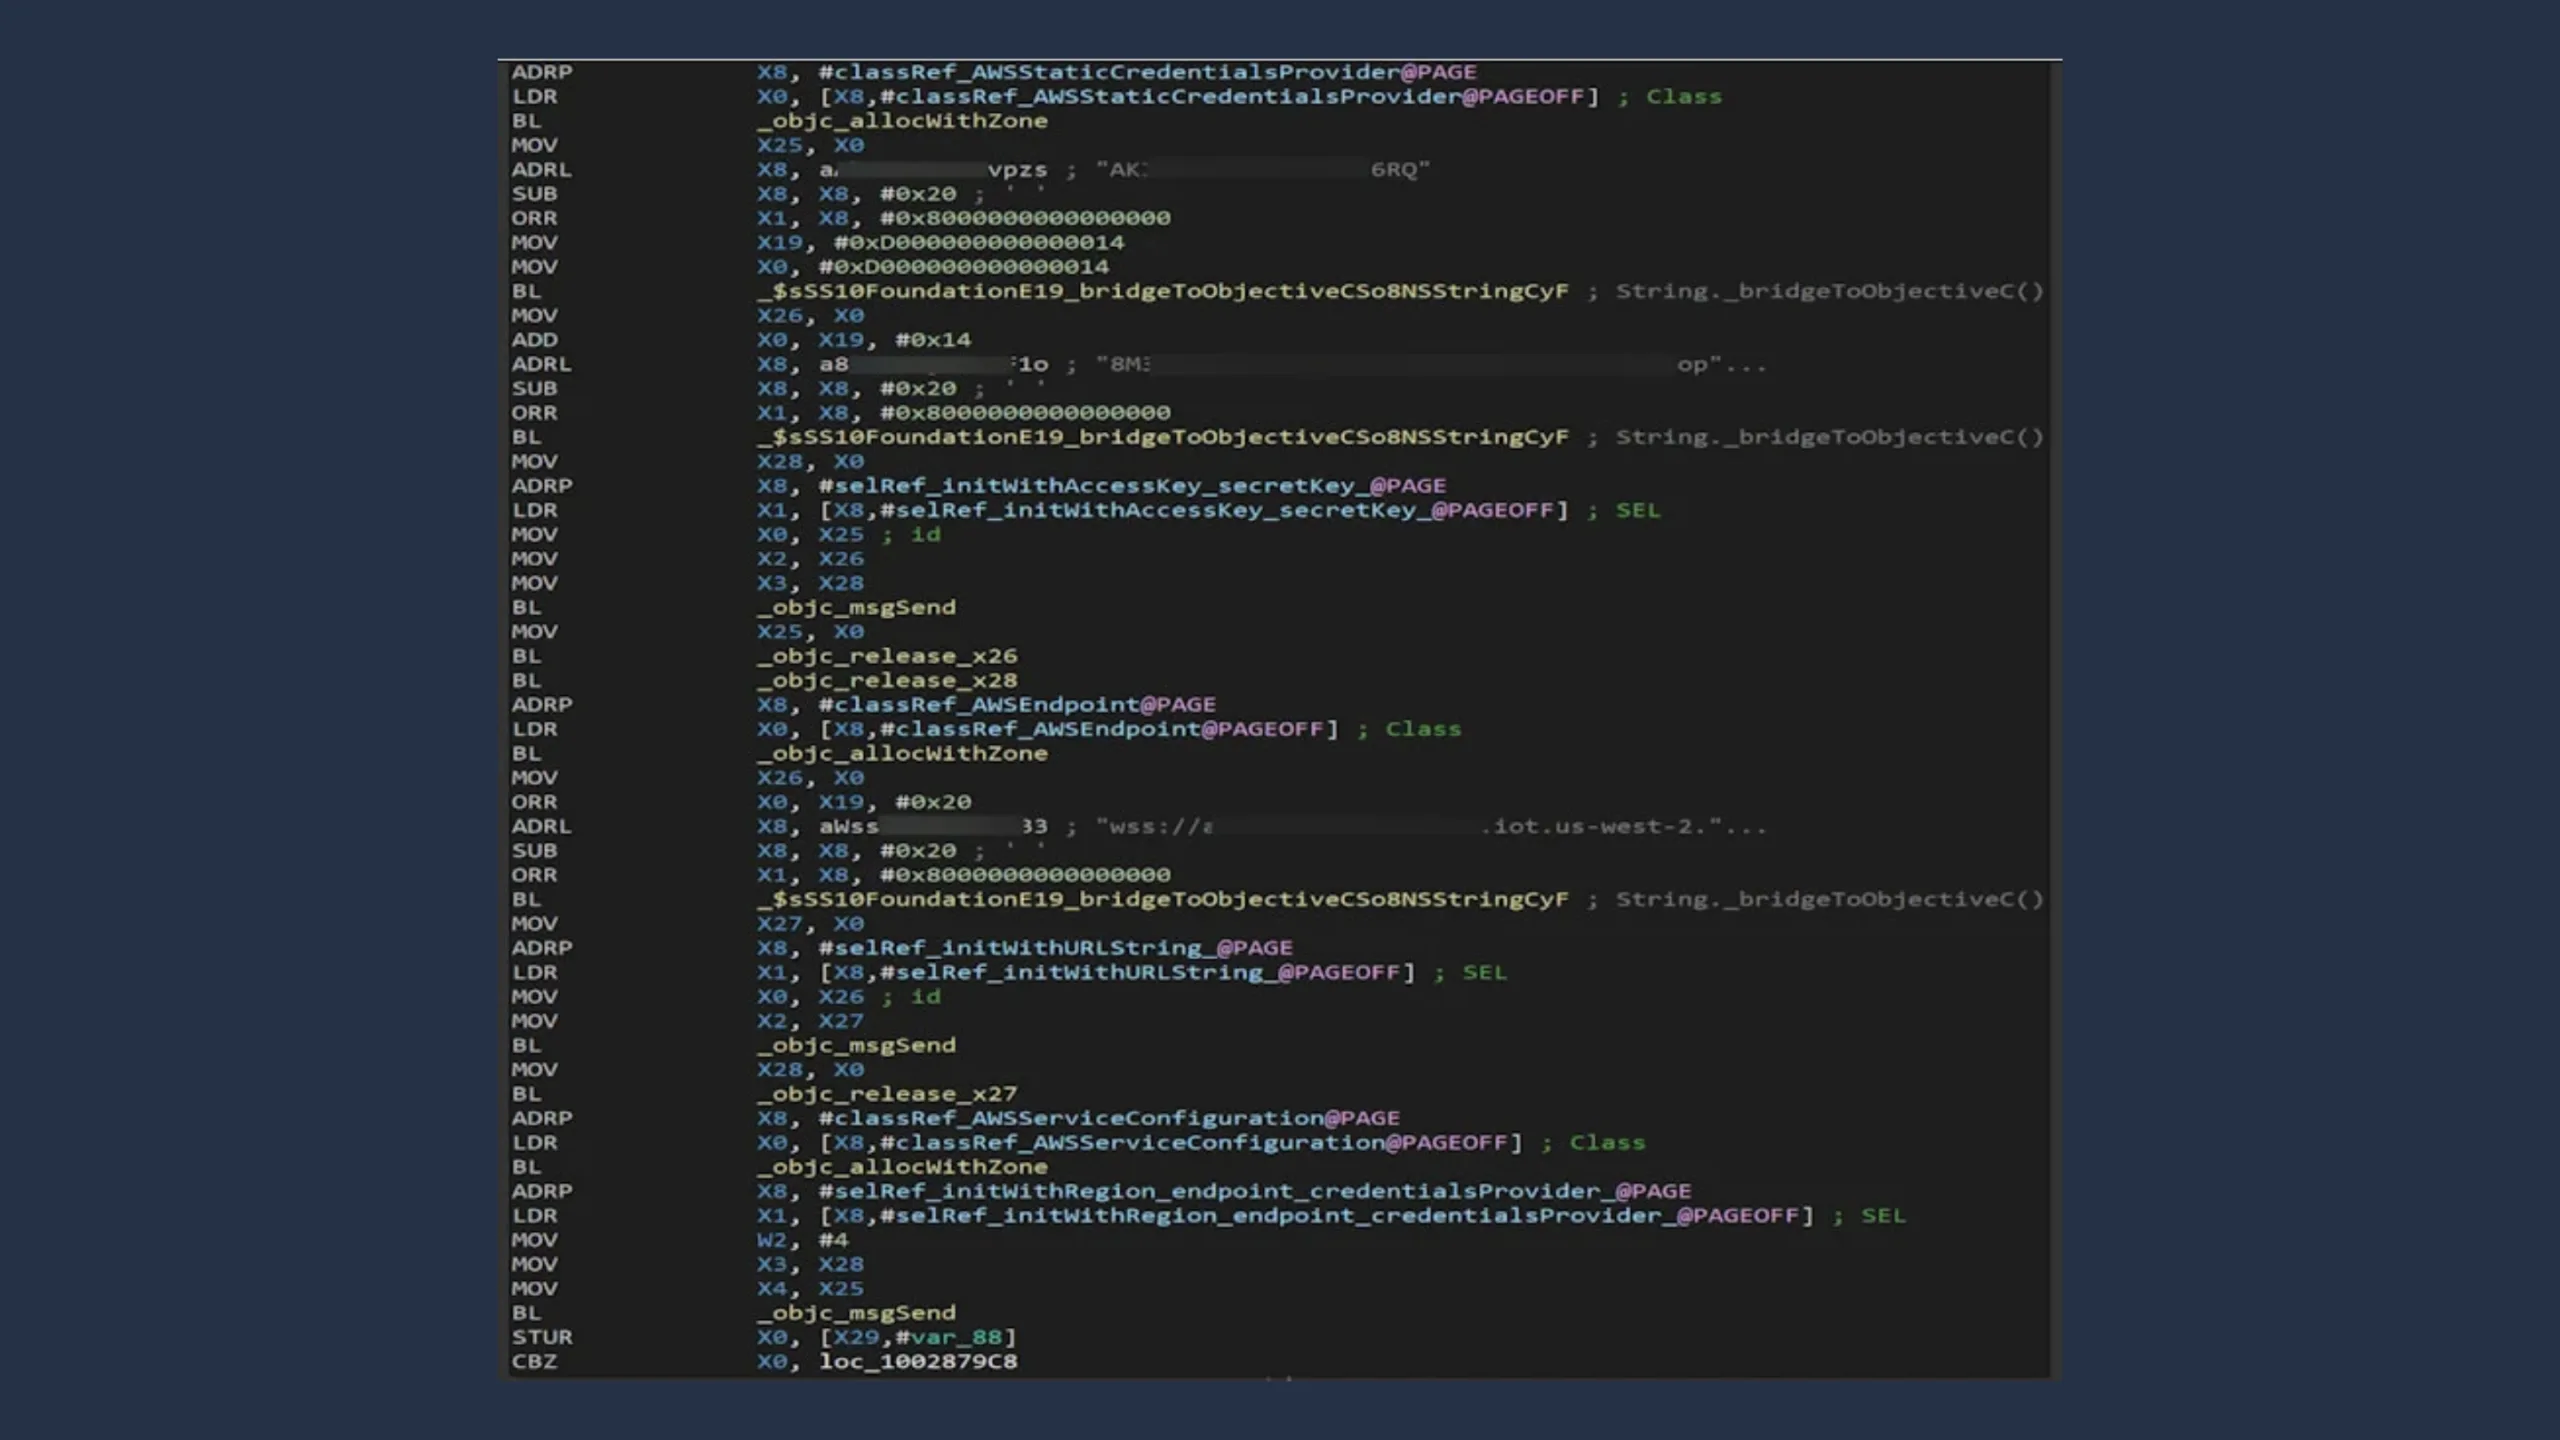
Task: Select operand X2, X26
Action: tap(810, 559)
